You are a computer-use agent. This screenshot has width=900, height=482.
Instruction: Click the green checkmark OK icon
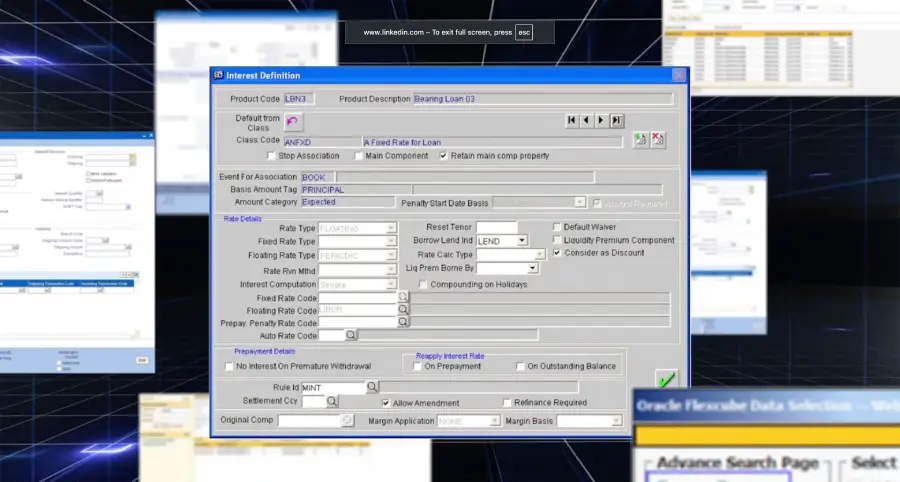(666, 380)
